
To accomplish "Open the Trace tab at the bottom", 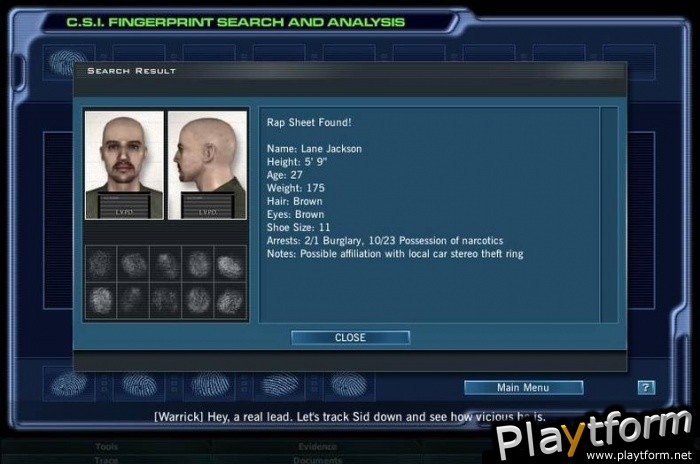I will click(x=106, y=460).
